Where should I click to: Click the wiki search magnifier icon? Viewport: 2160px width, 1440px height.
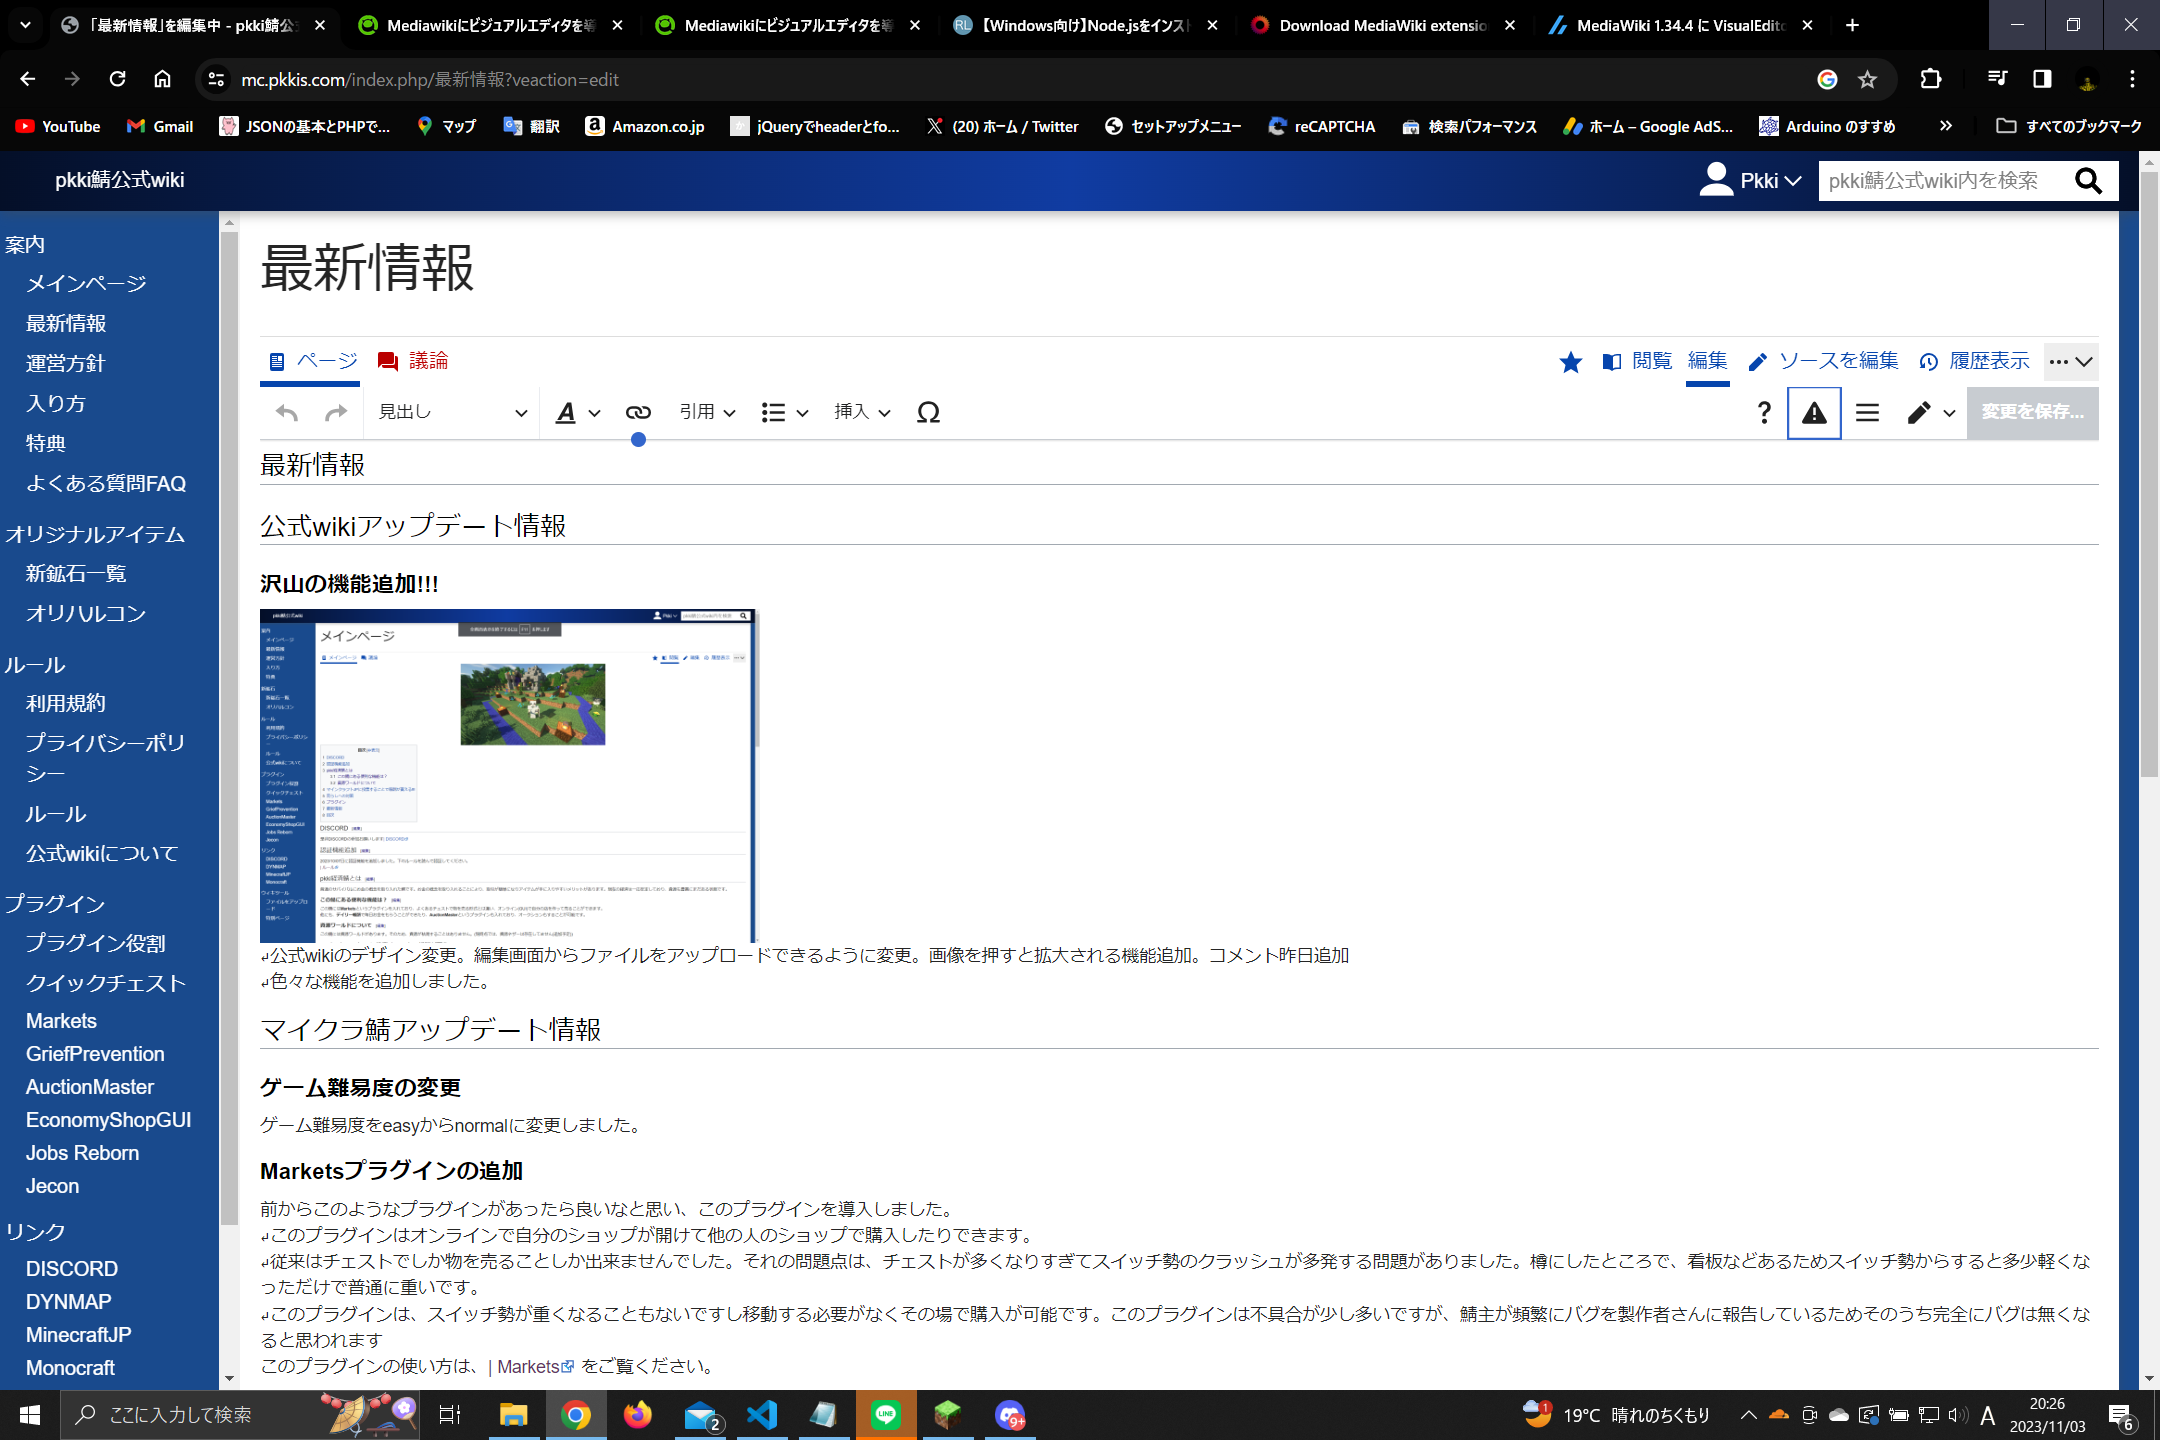[x=2088, y=181]
